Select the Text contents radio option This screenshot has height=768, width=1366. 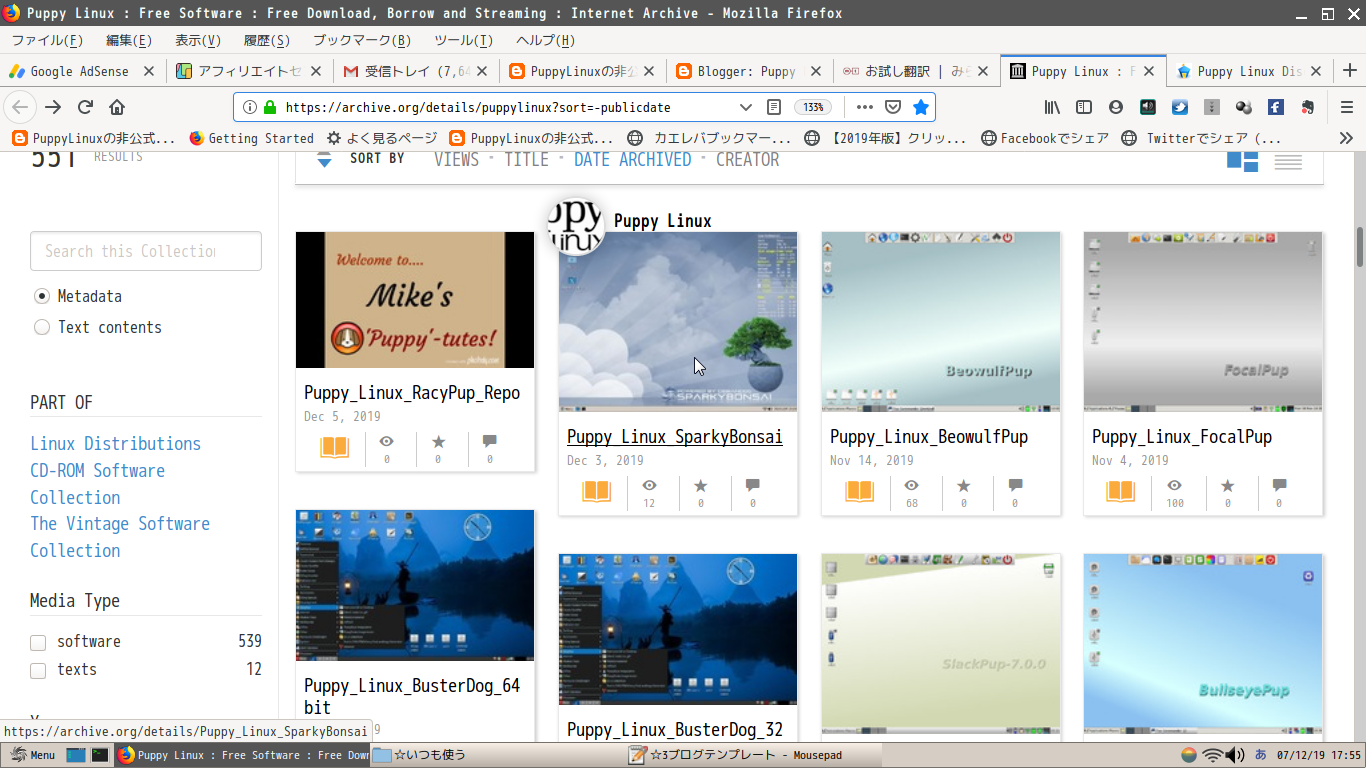[x=42, y=327]
